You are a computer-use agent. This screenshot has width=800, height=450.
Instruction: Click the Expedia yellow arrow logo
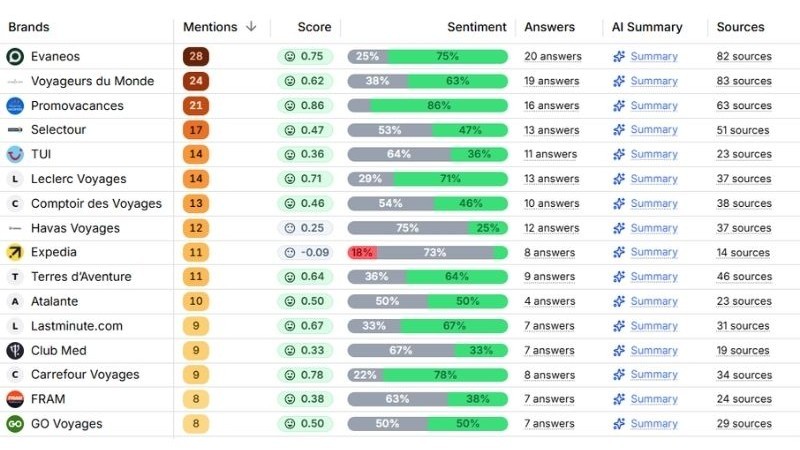15,252
